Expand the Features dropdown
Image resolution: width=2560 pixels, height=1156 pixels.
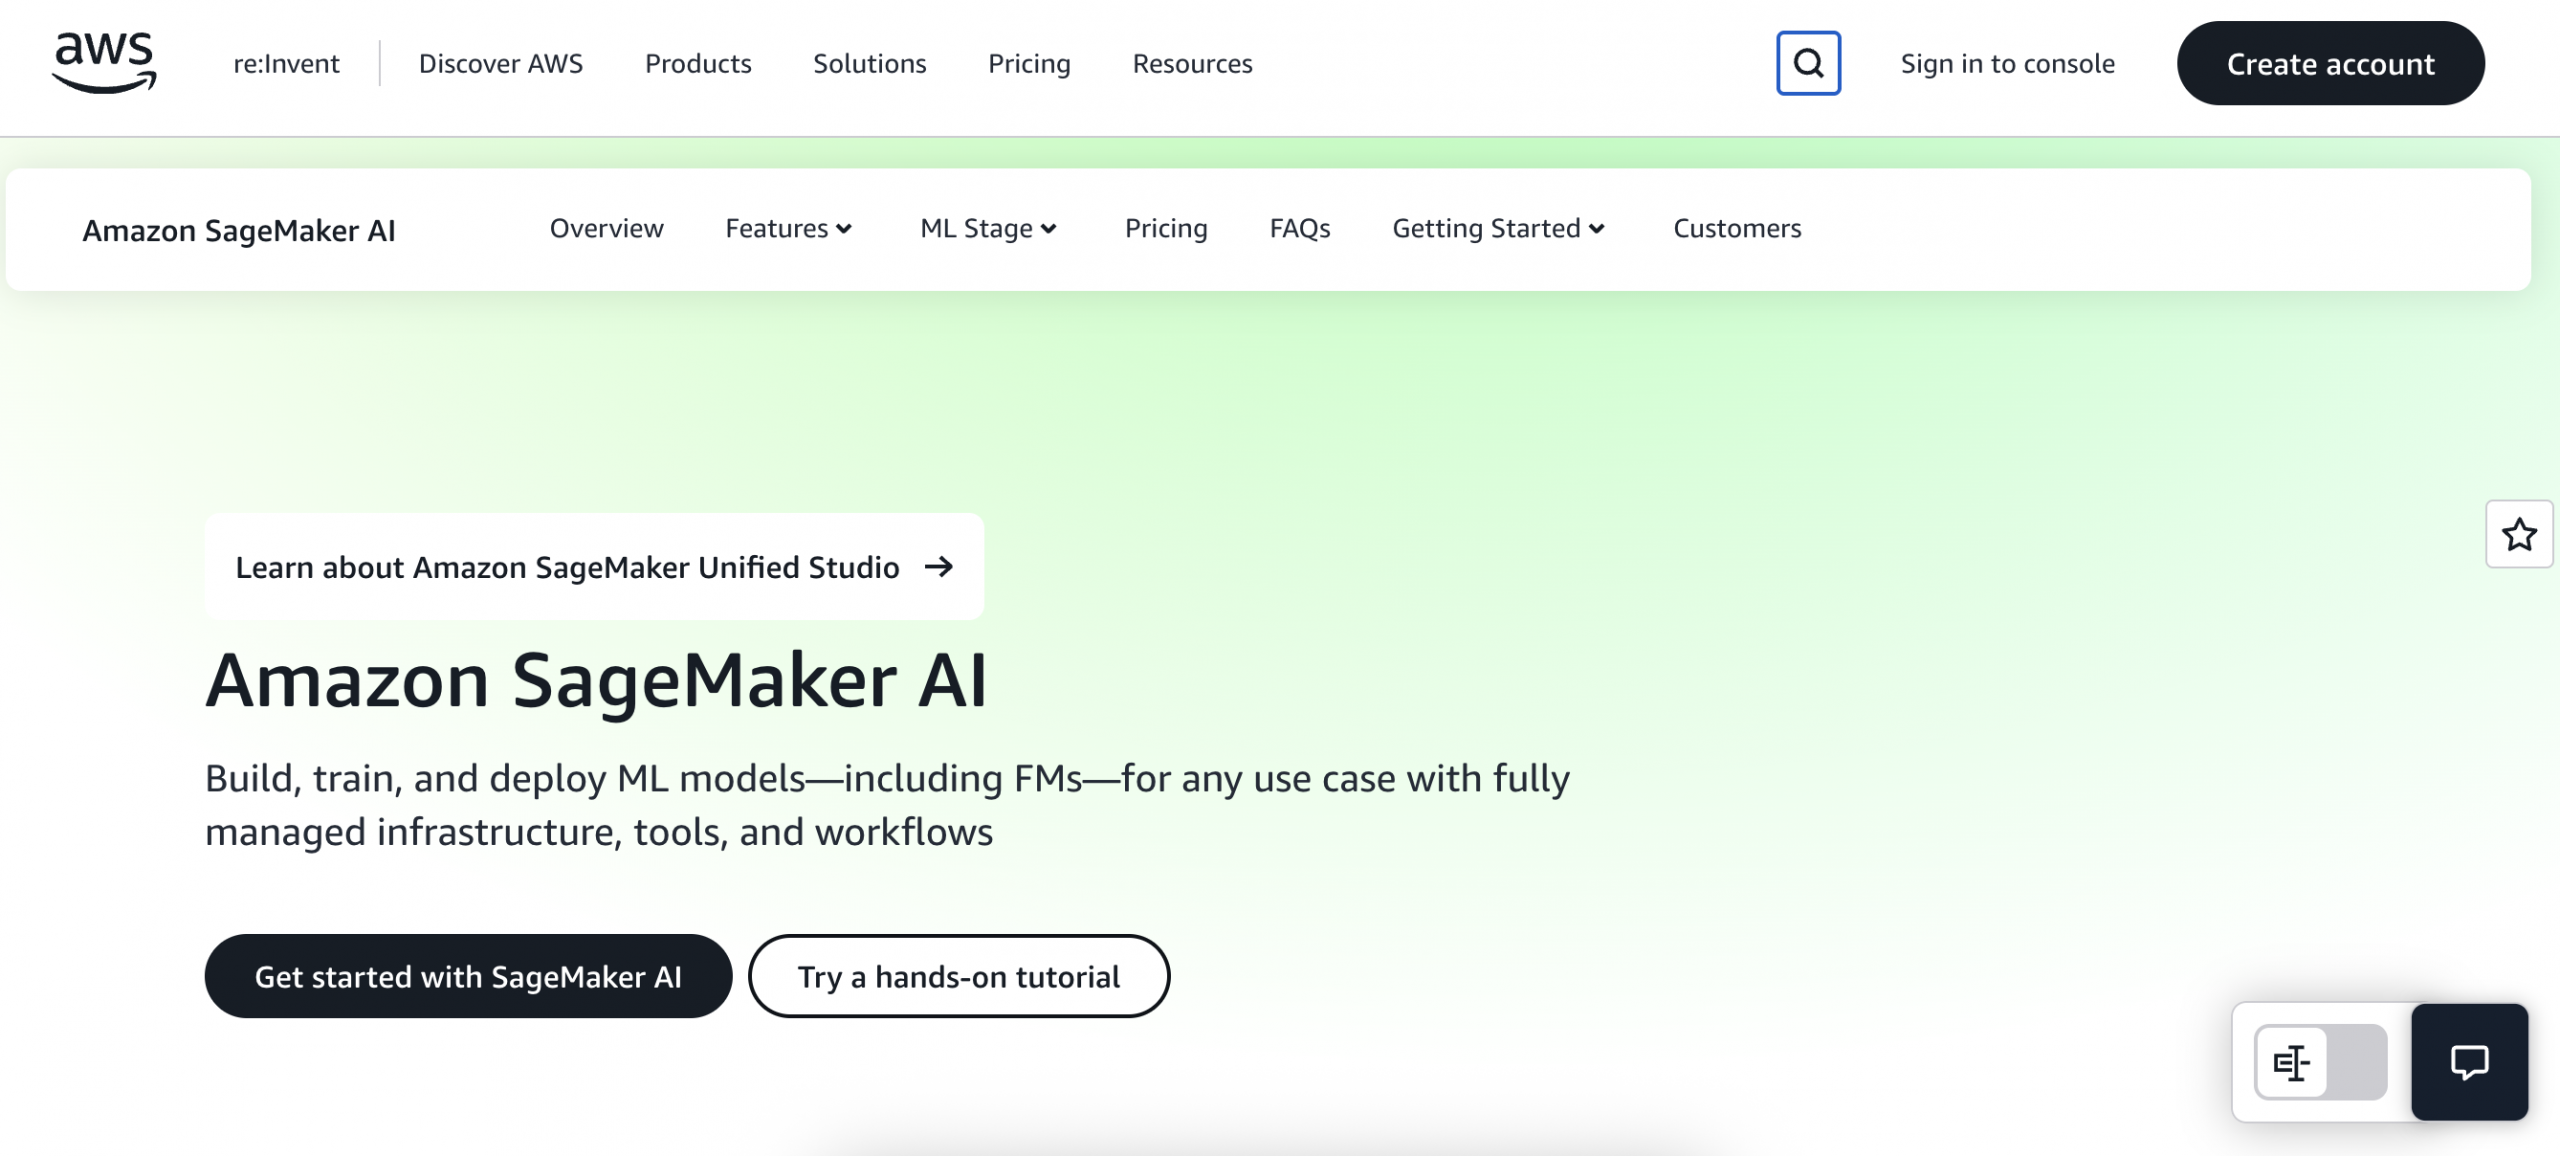[x=789, y=228]
